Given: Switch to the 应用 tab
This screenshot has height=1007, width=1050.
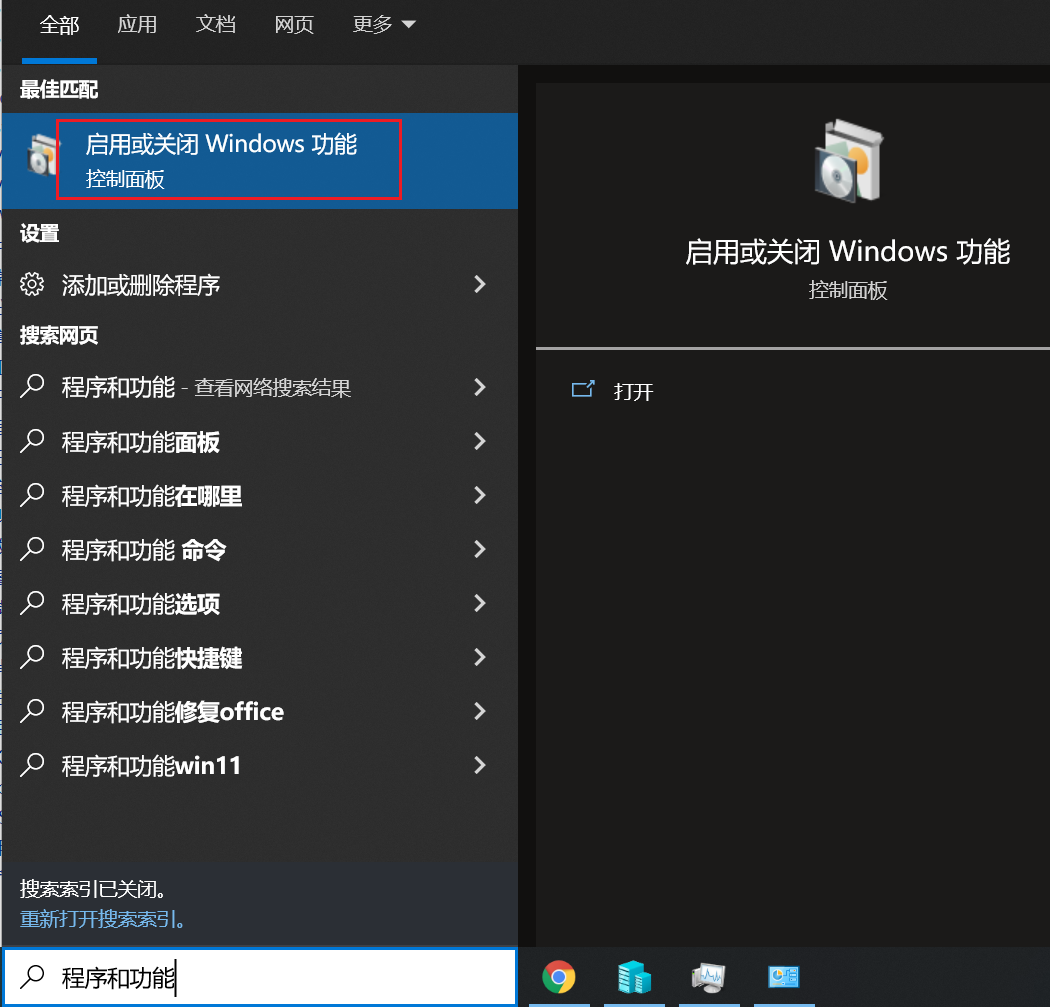Looking at the screenshot, I should [137, 25].
